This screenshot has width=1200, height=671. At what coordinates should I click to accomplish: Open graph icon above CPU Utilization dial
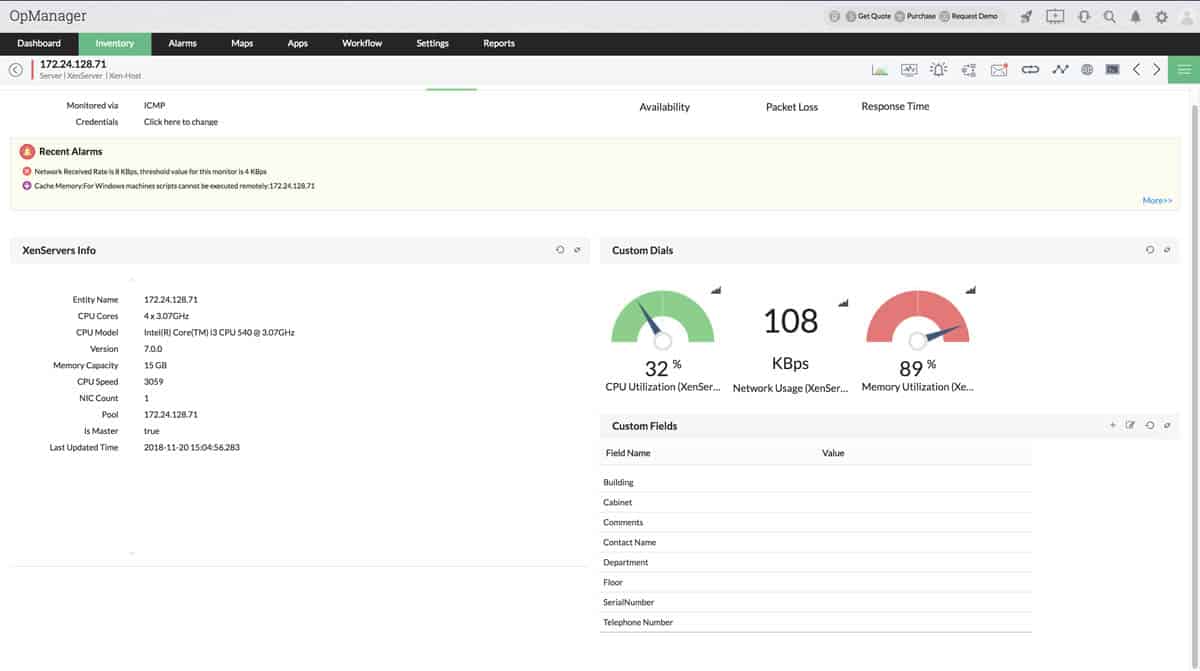click(716, 290)
